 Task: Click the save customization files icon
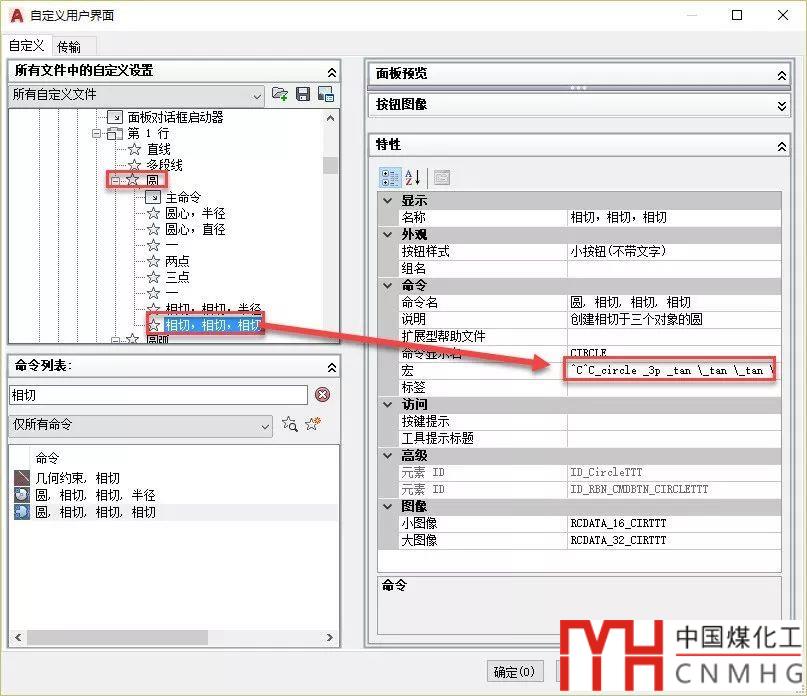pyautogui.click(x=303, y=94)
